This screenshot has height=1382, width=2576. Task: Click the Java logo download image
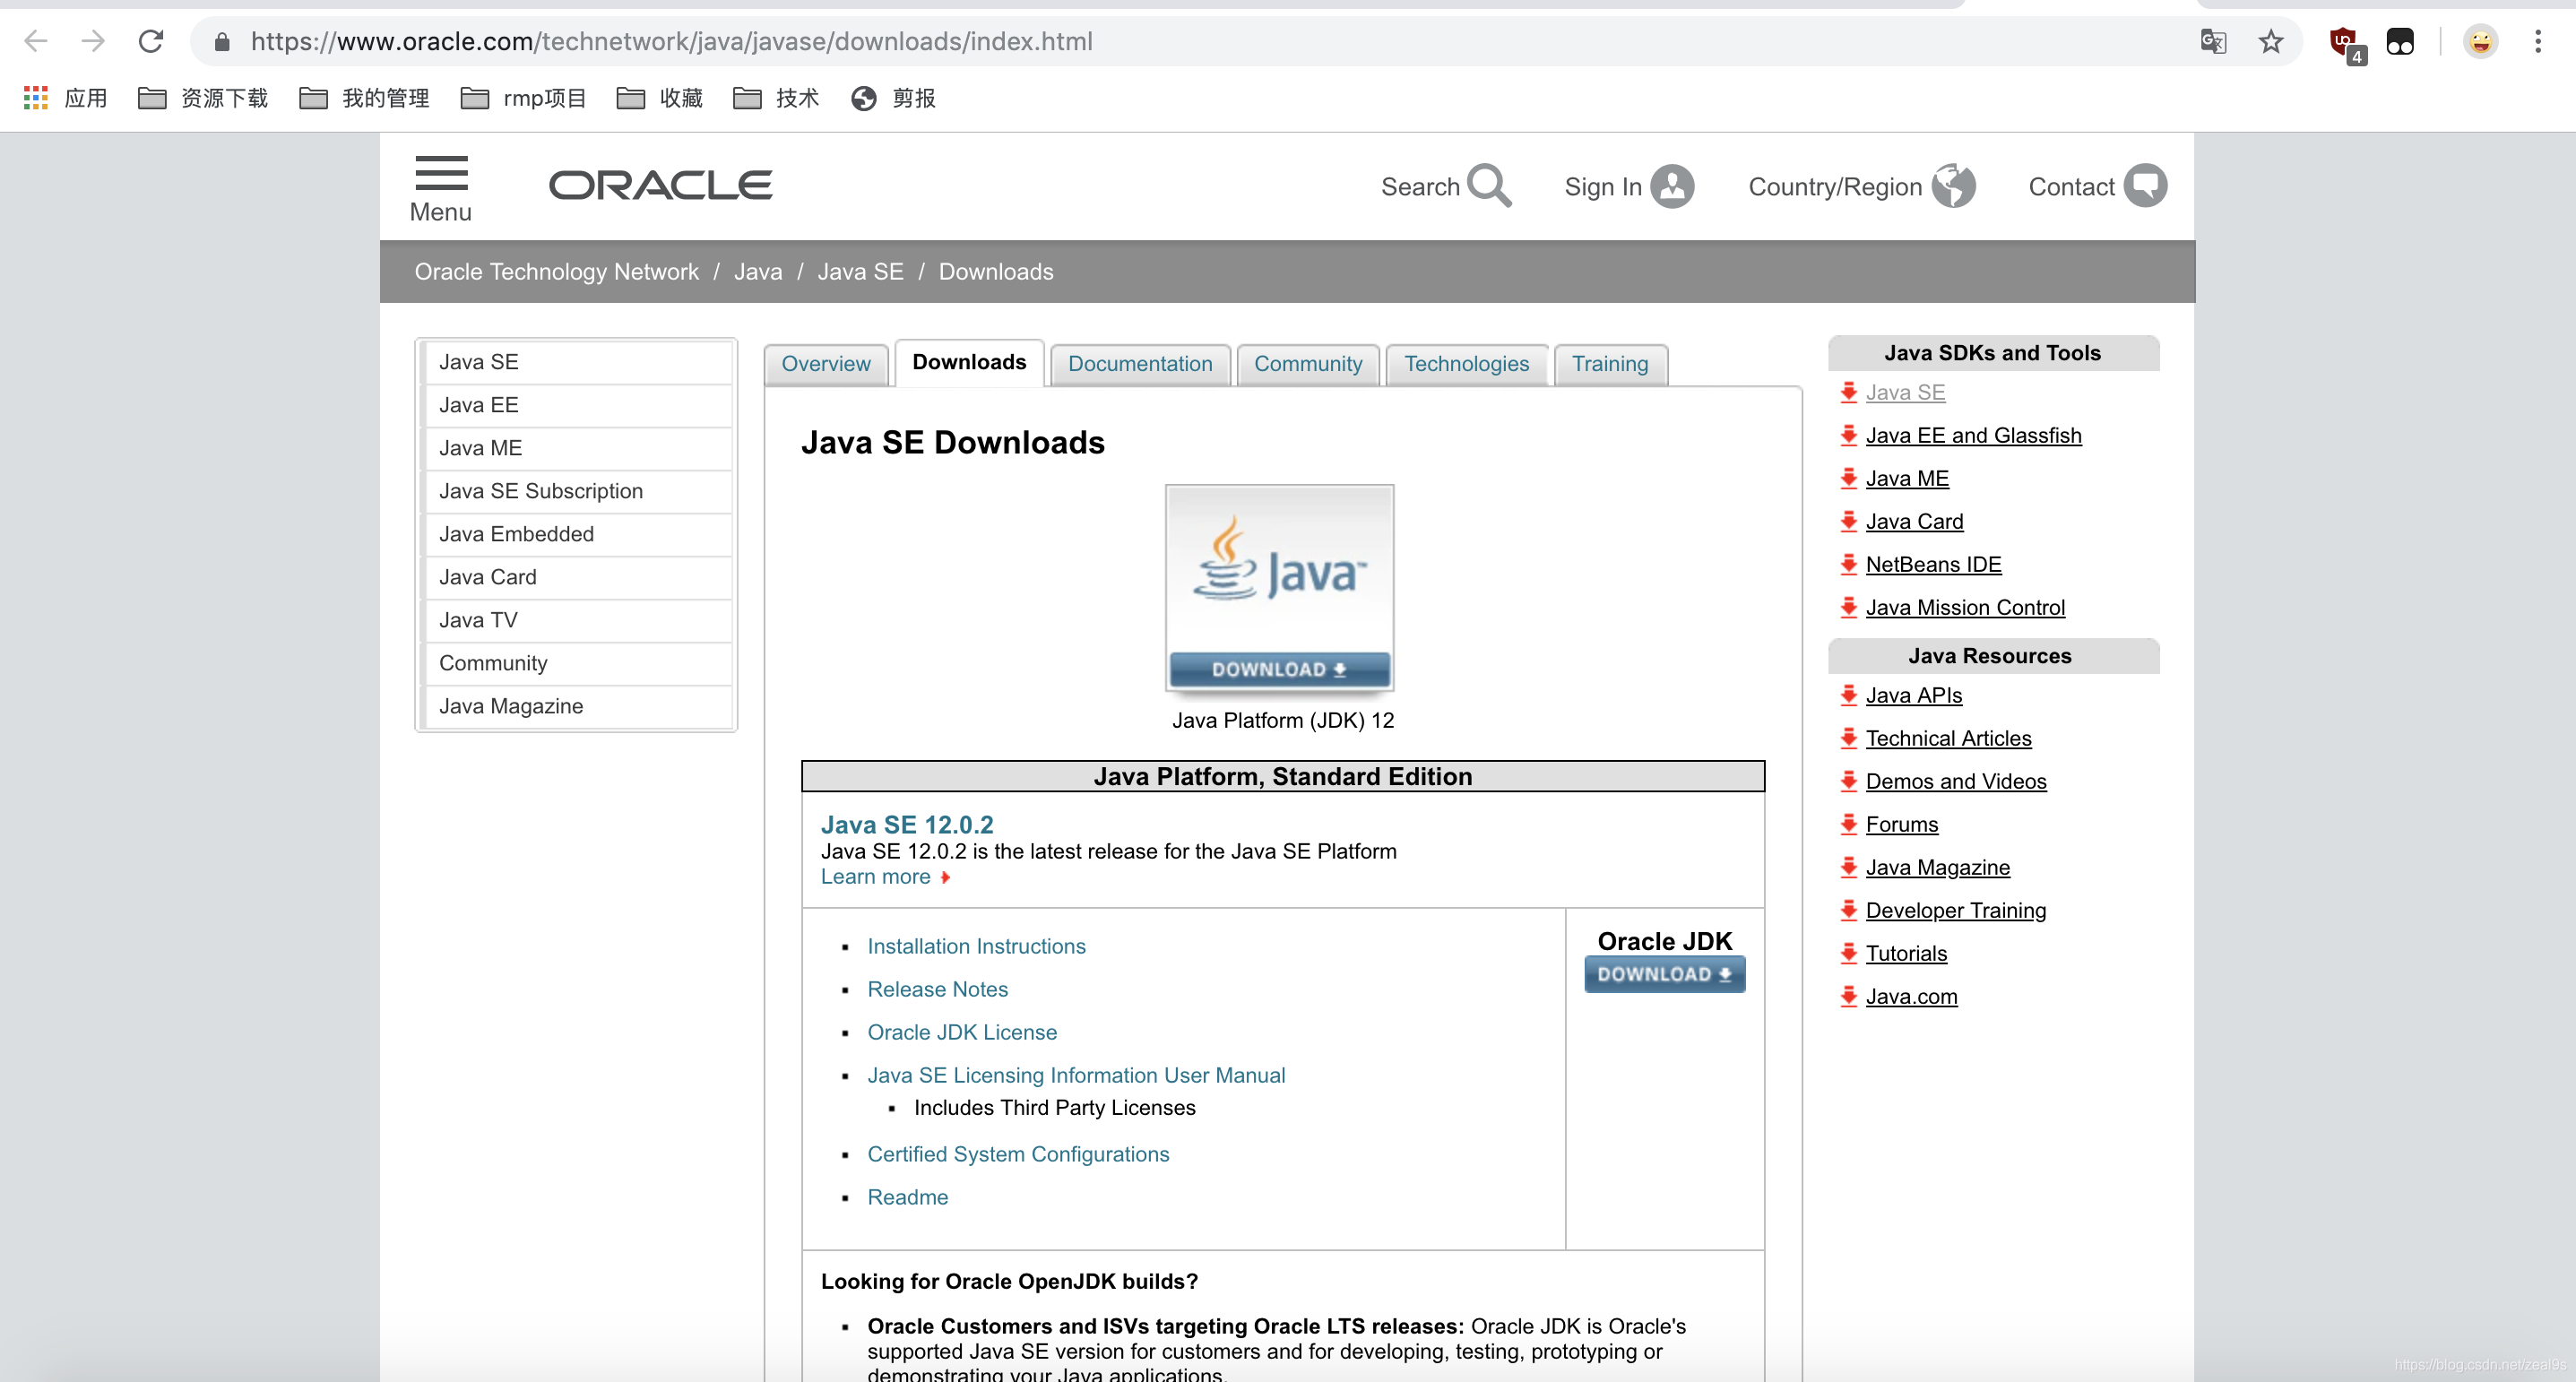[1280, 588]
